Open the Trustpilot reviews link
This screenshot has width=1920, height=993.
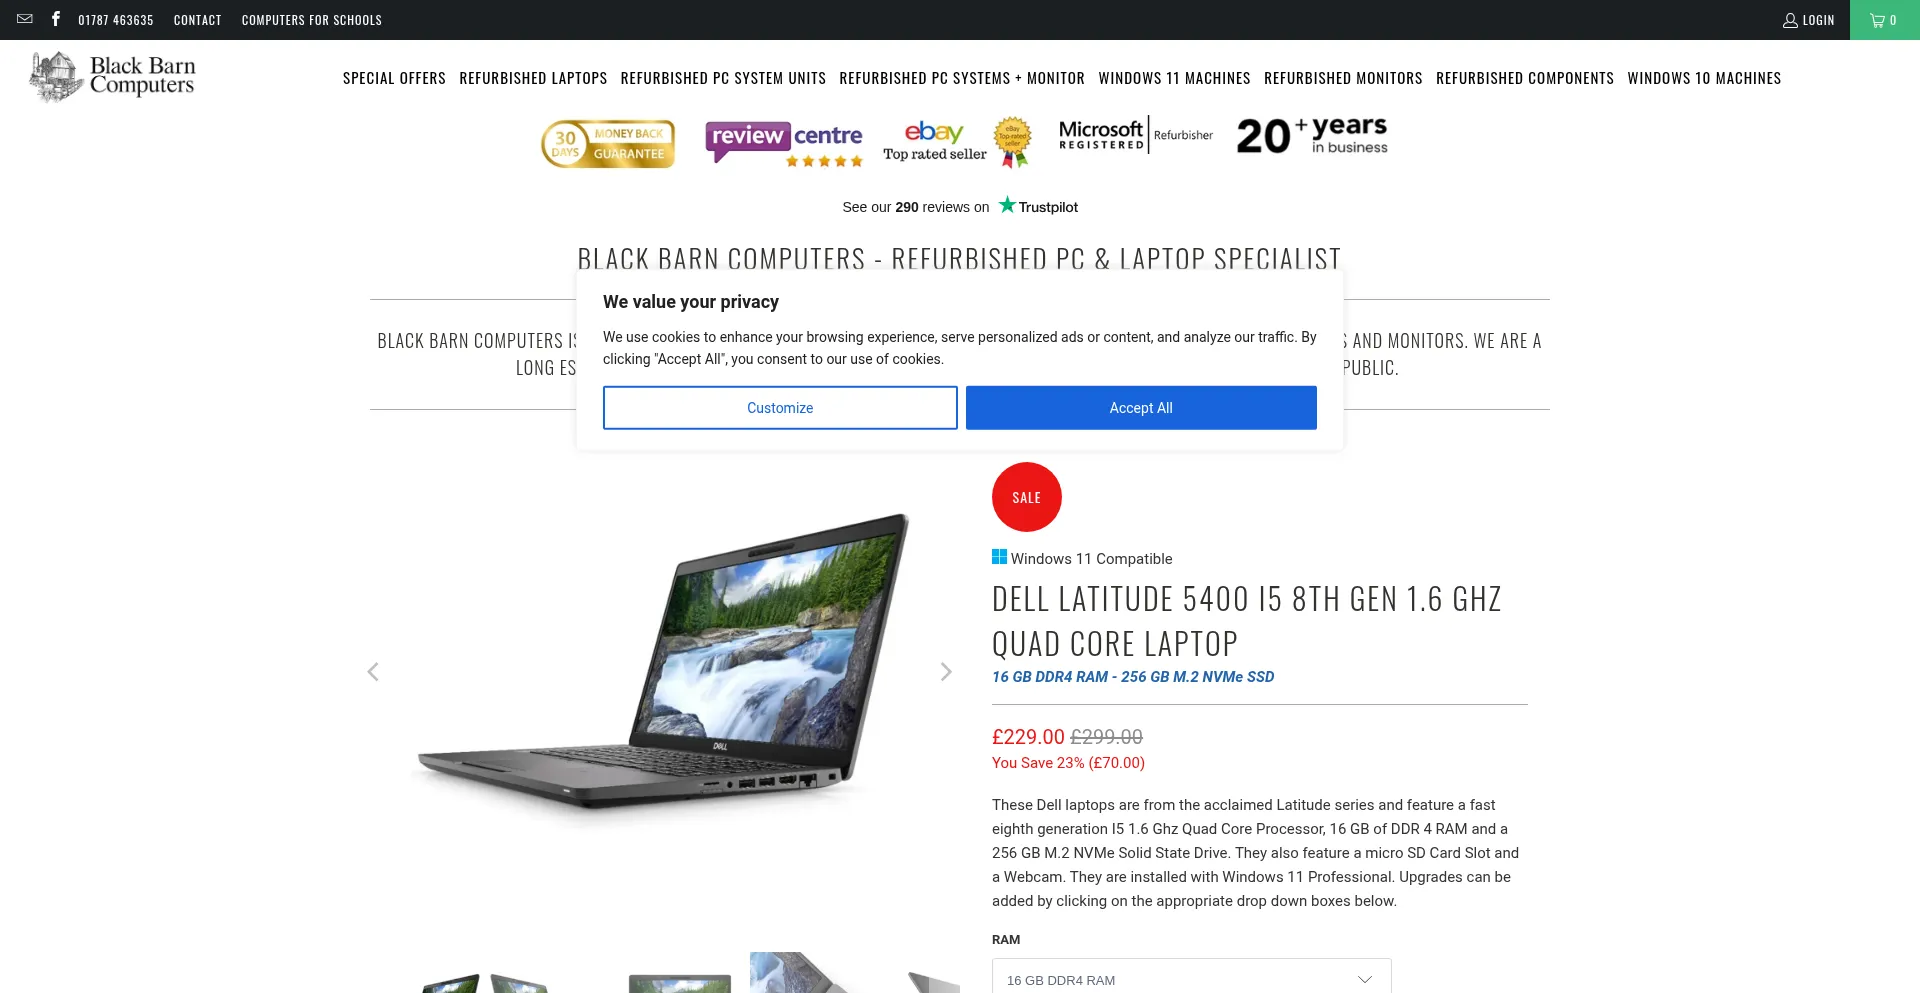point(960,206)
